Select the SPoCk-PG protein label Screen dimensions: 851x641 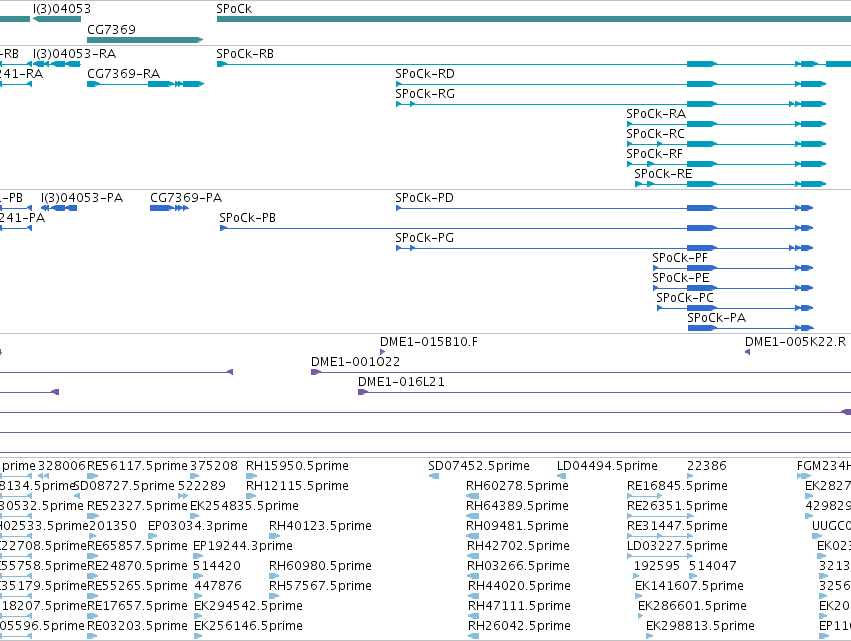(x=424, y=238)
